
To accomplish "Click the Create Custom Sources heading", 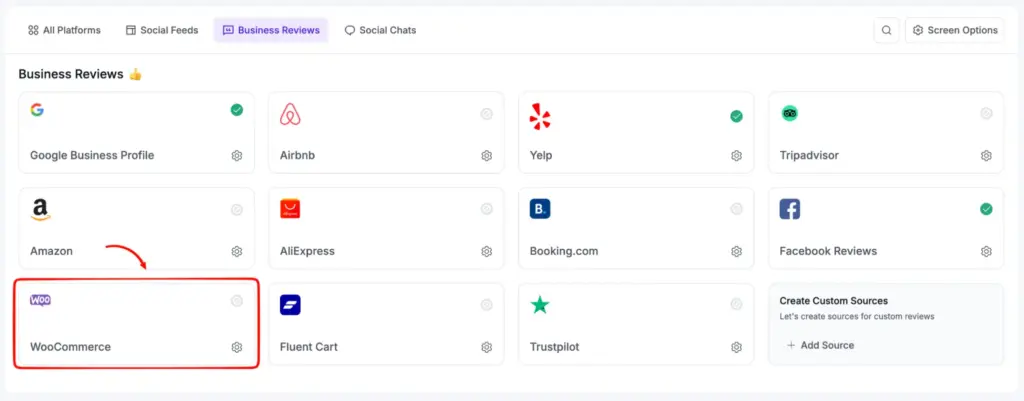I will coord(834,301).
